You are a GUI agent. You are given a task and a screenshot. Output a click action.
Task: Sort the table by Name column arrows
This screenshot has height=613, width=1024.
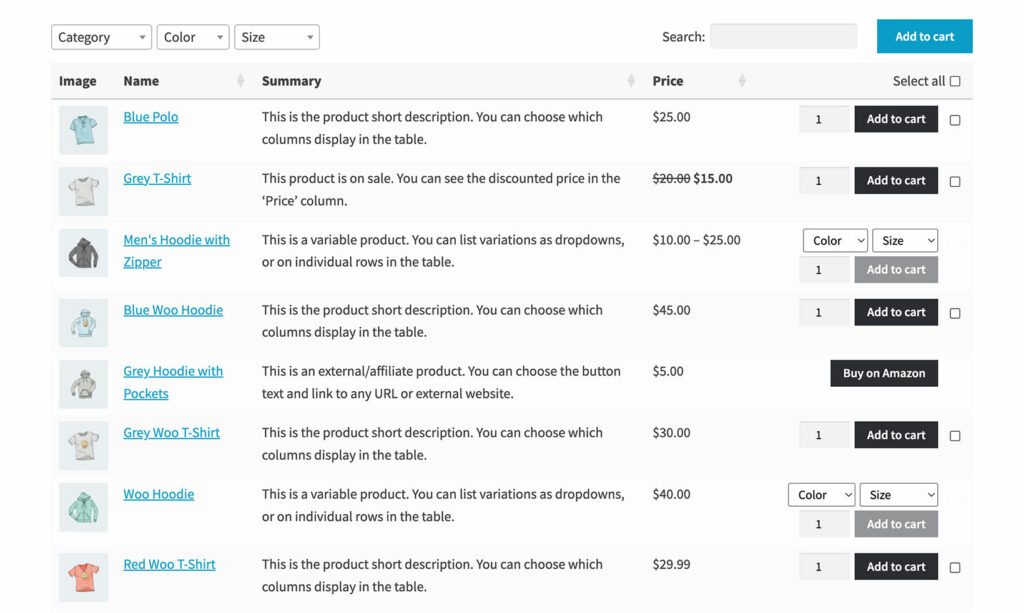pos(240,81)
